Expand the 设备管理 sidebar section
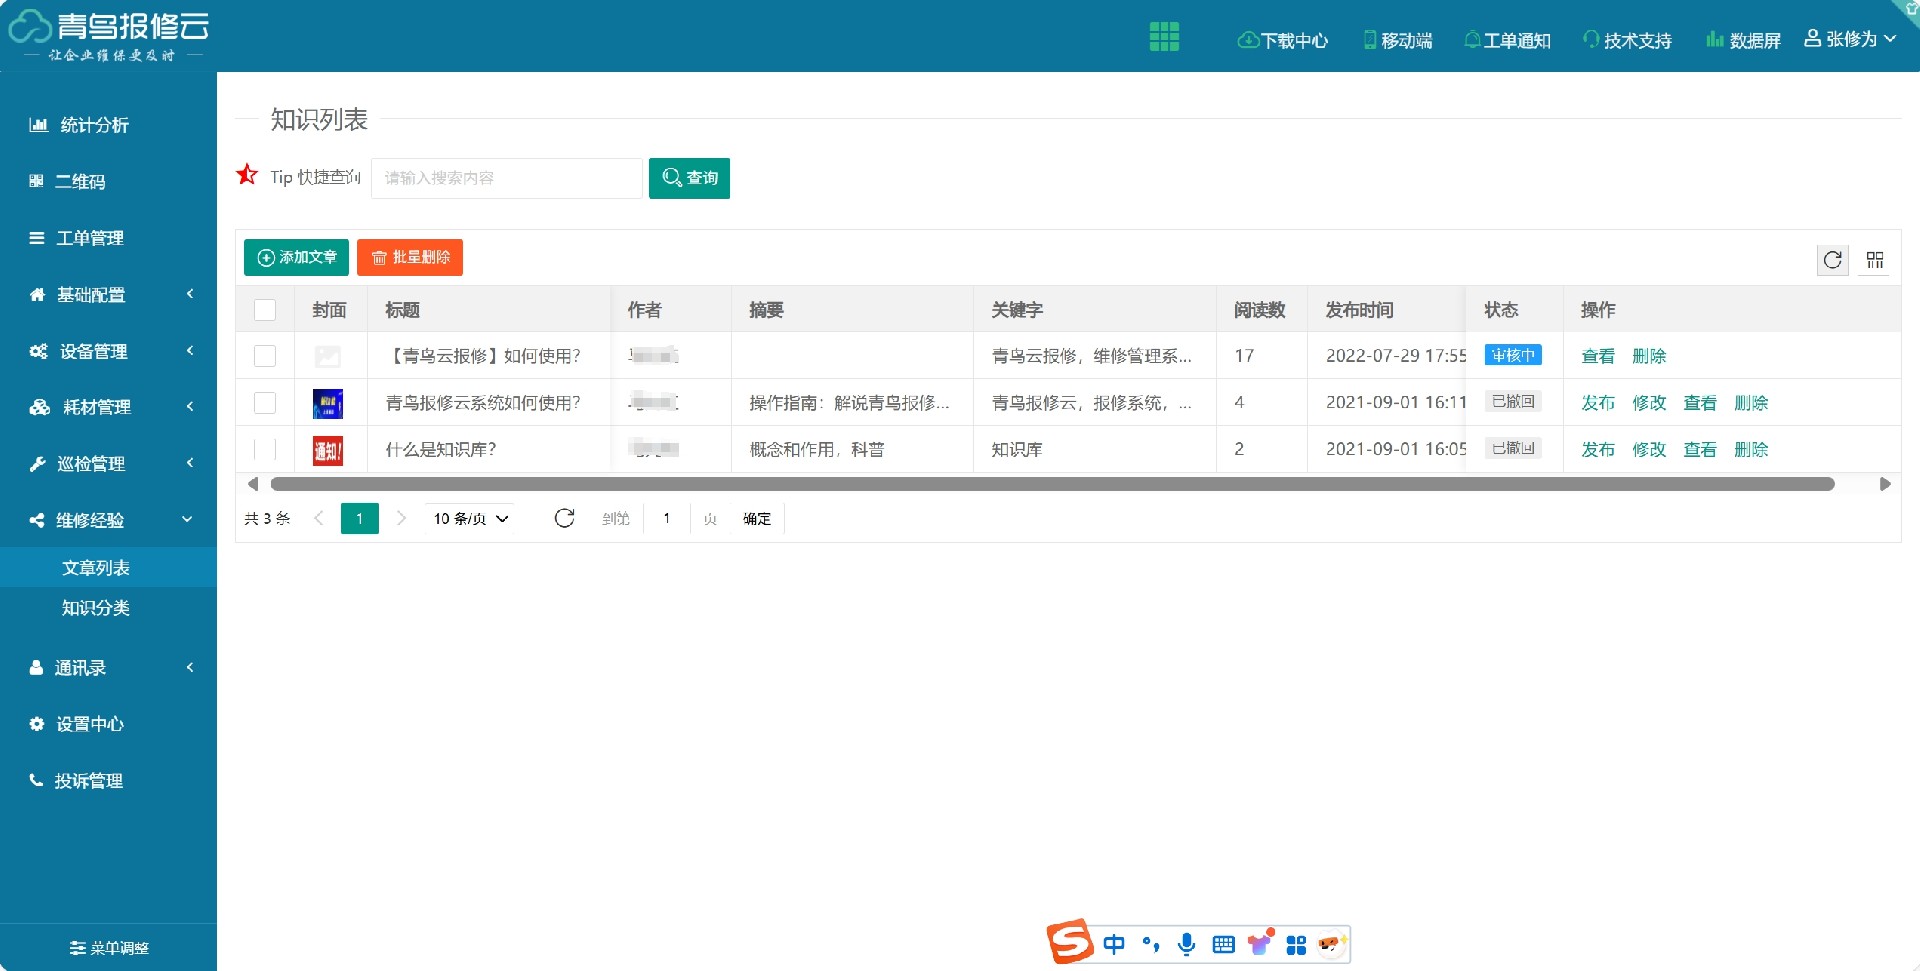 [x=93, y=352]
